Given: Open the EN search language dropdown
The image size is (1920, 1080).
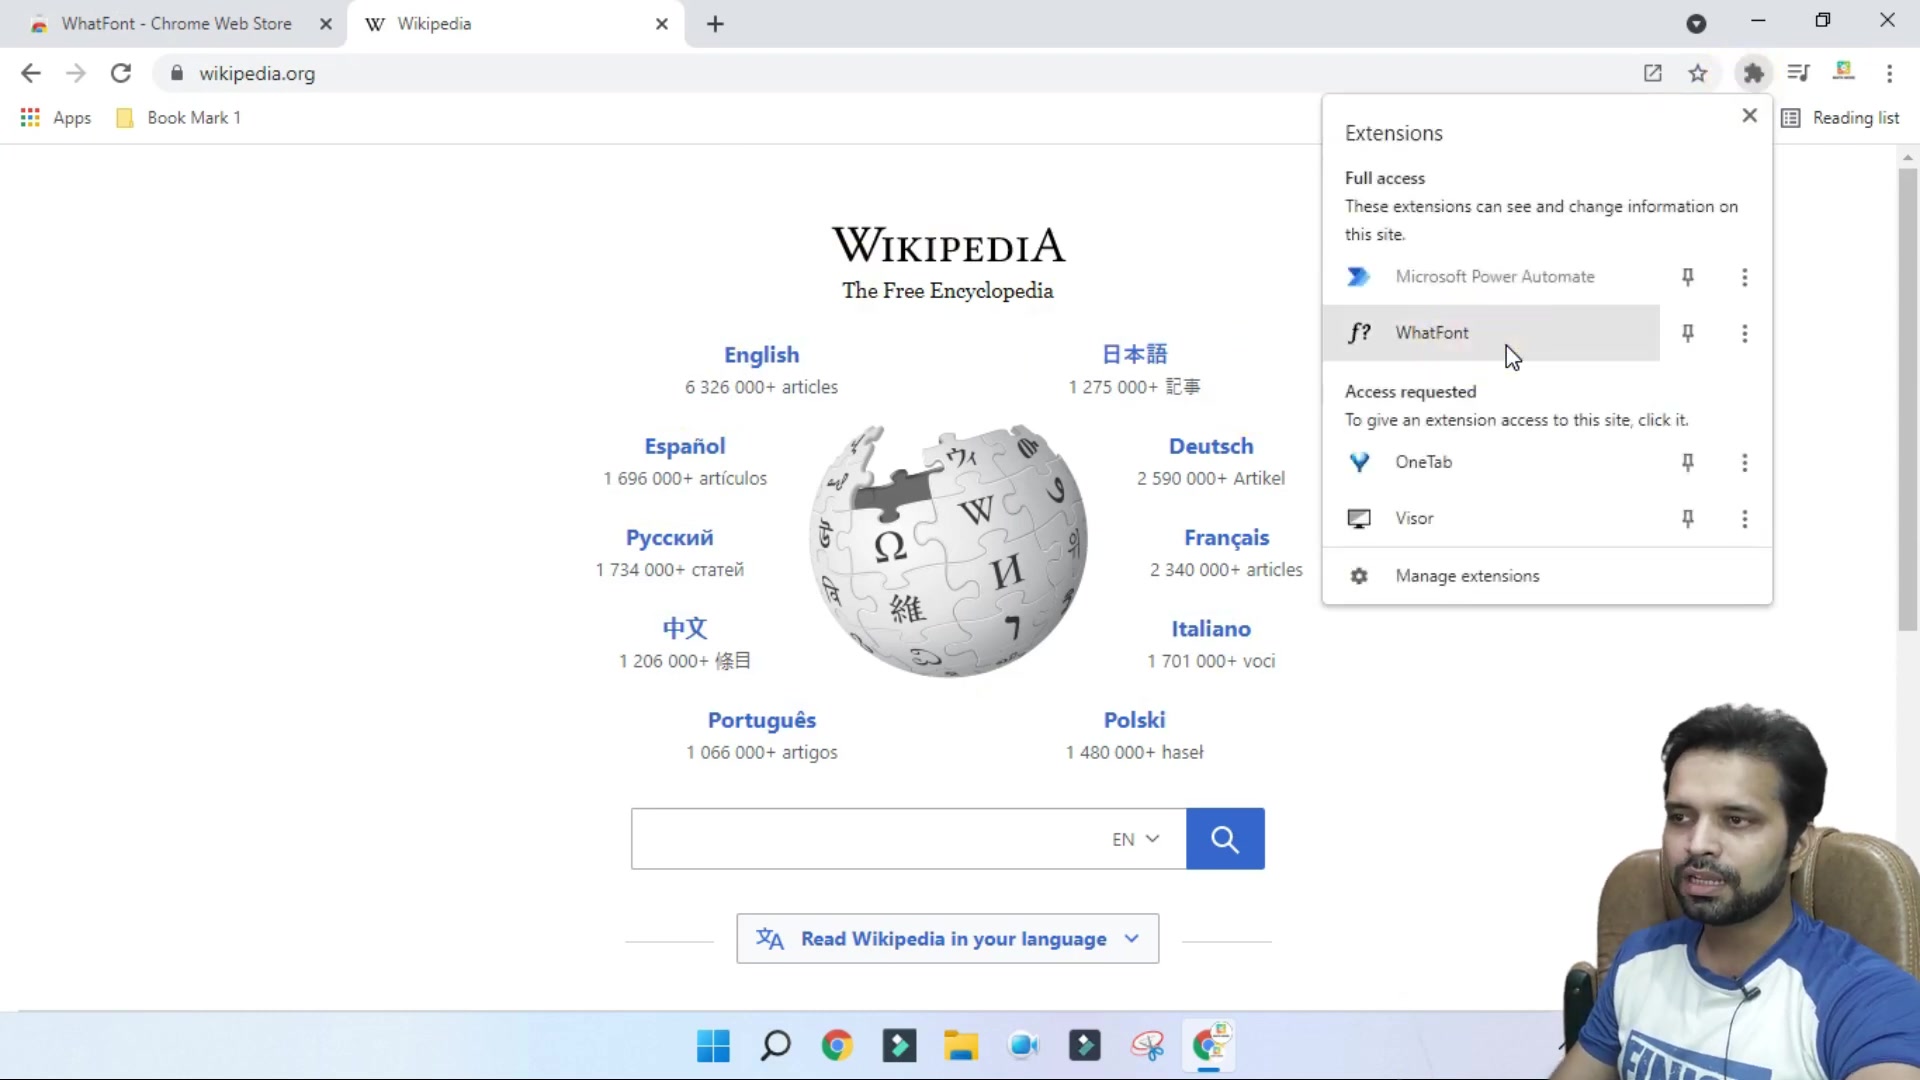Looking at the screenshot, I should click(x=1136, y=839).
